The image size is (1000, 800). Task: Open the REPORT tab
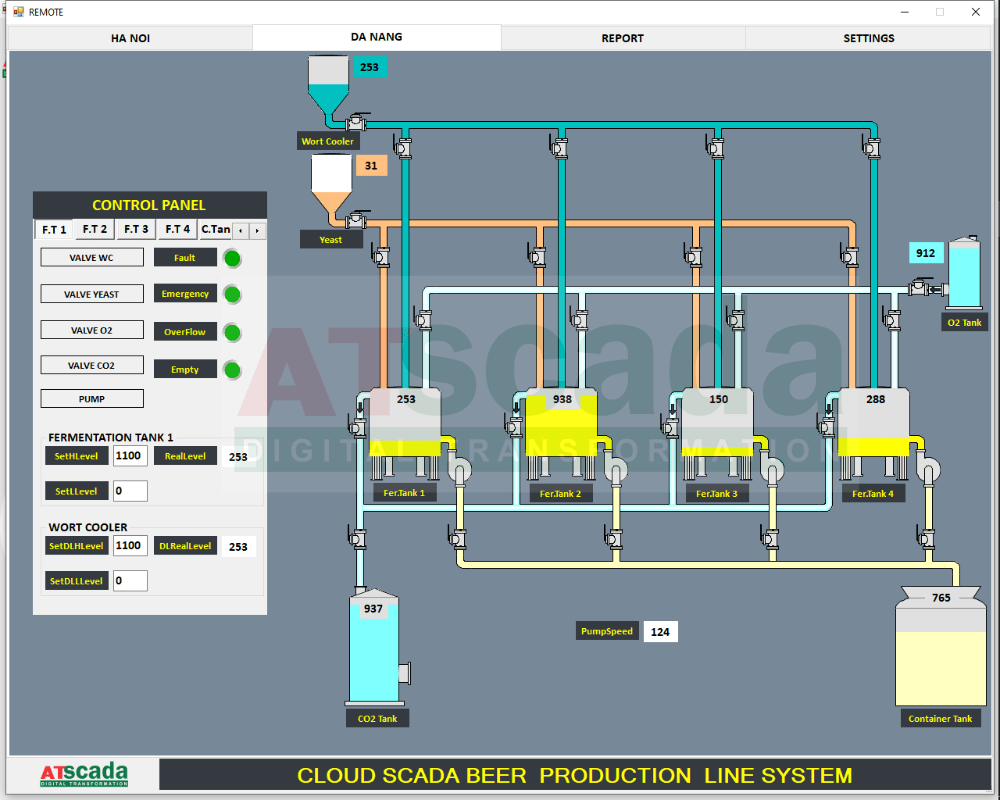coord(622,38)
